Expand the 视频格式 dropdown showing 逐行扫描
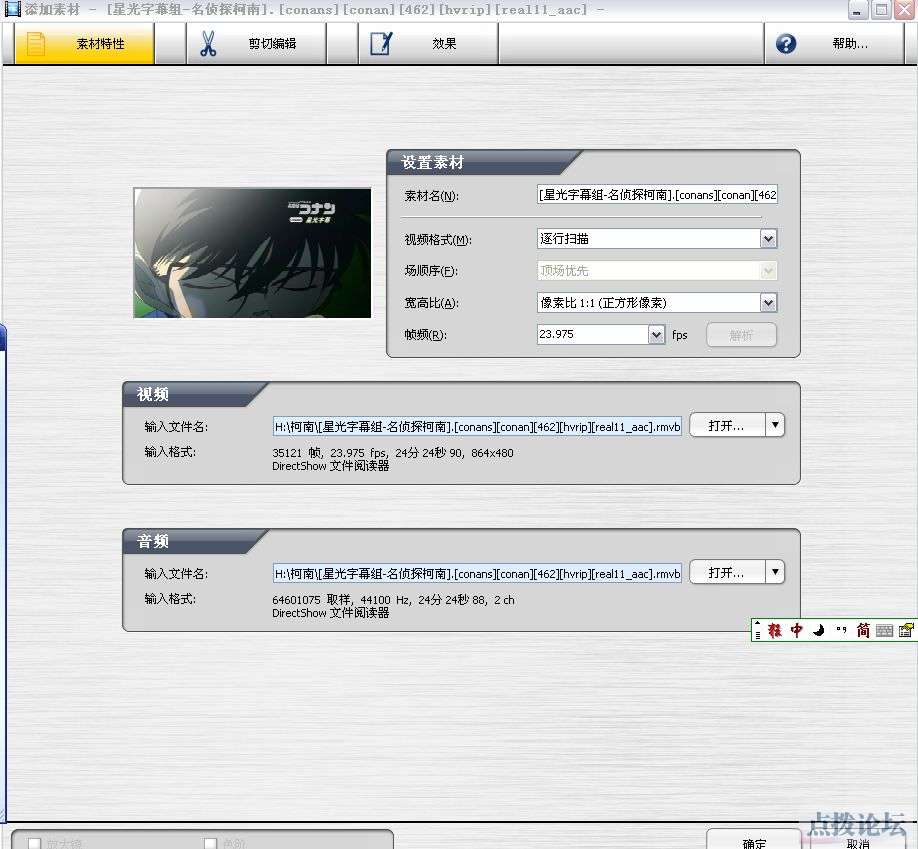 coord(768,239)
